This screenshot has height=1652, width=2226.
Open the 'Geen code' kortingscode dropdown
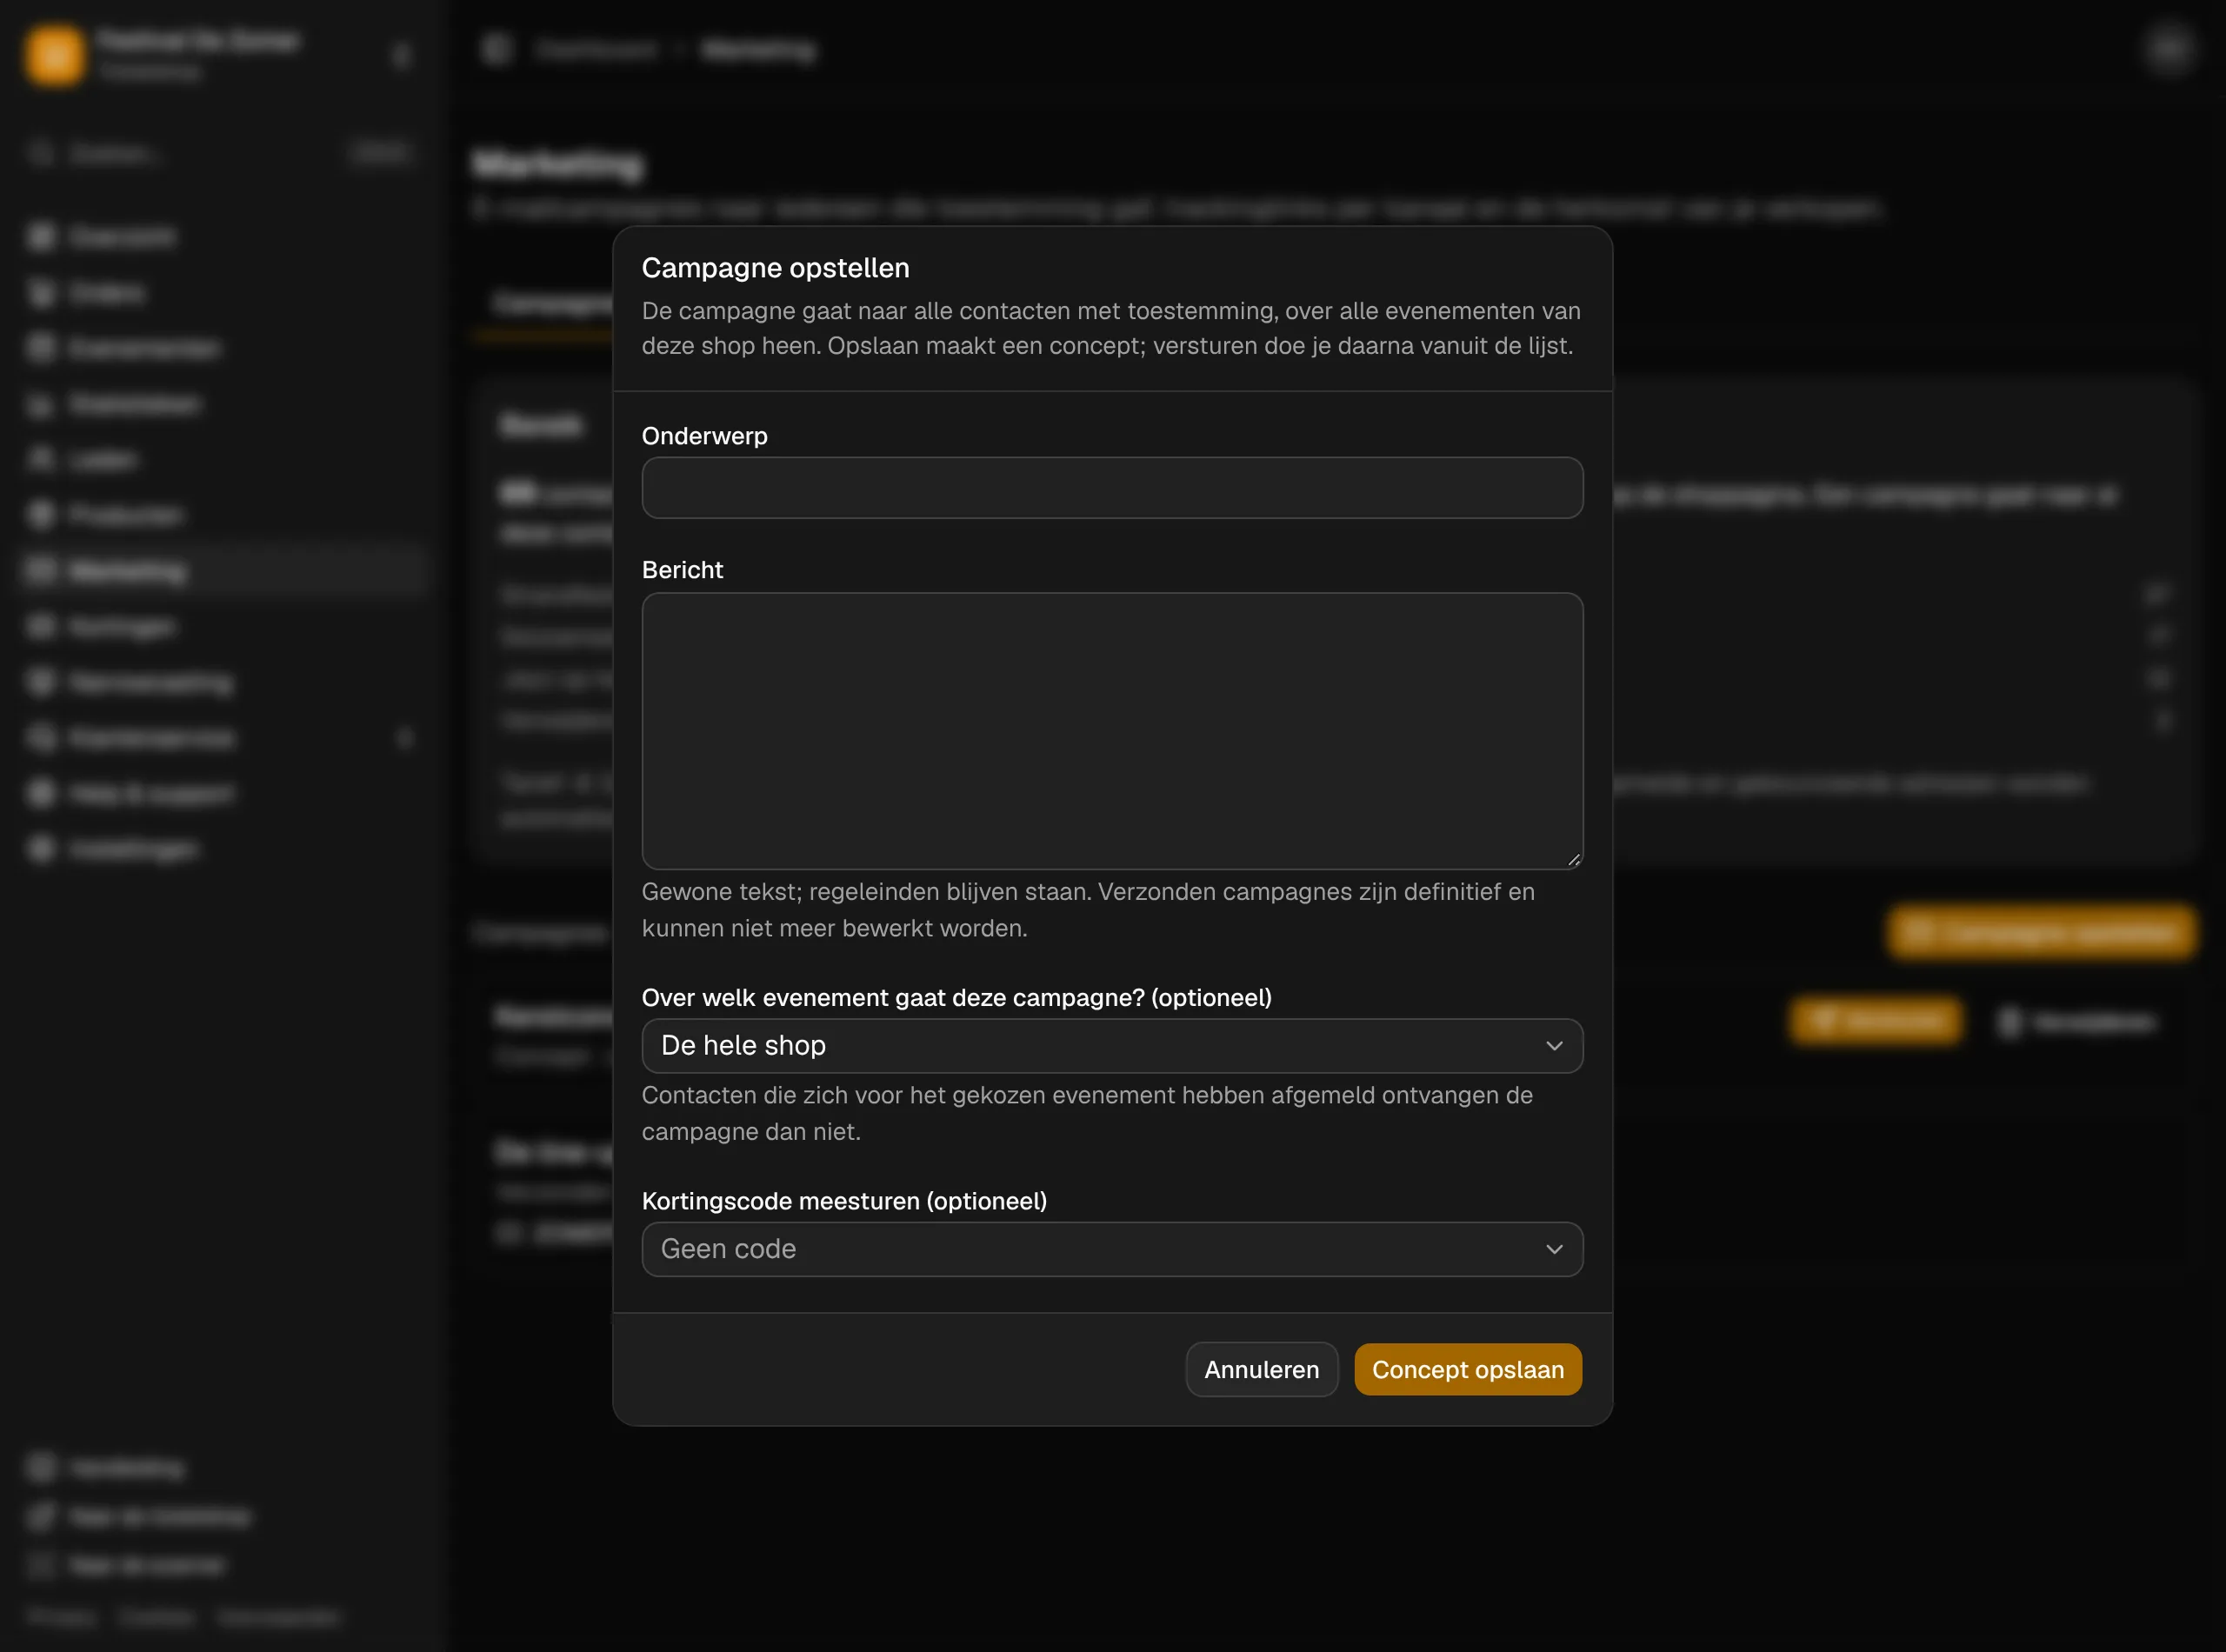click(x=1112, y=1249)
